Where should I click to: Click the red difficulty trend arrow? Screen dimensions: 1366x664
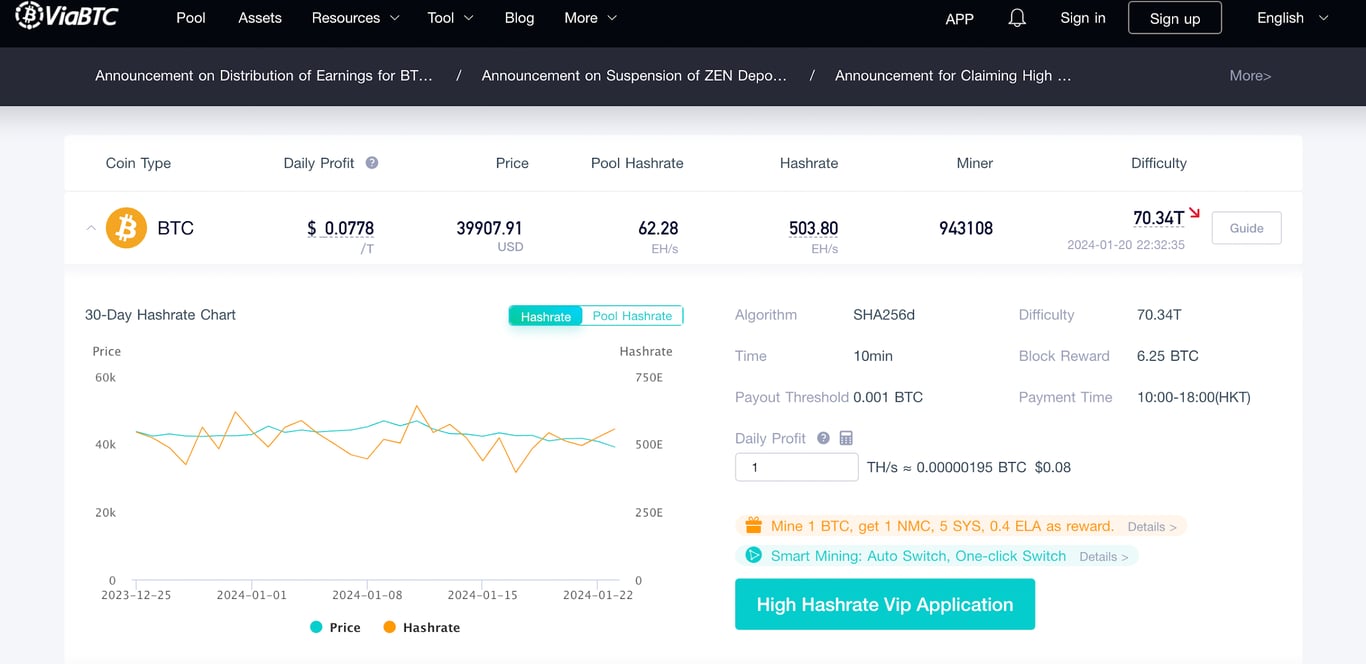tap(1194, 213)
